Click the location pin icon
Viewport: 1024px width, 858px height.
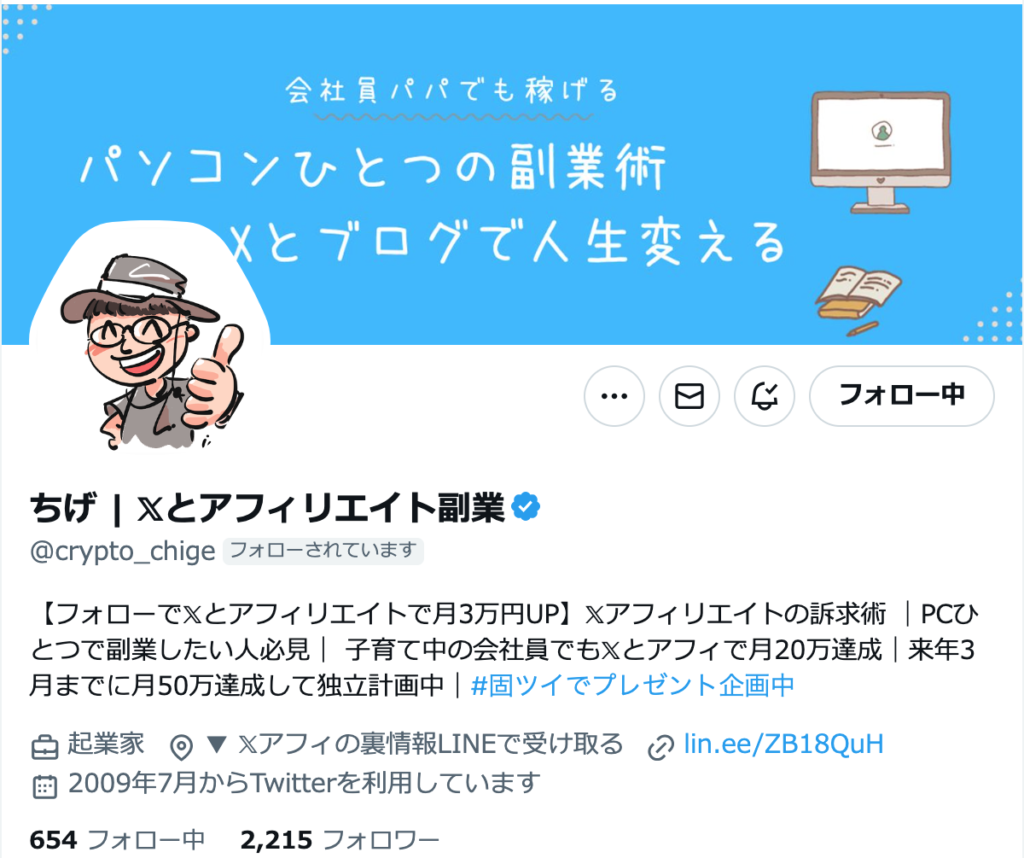[x=181, y=747]
